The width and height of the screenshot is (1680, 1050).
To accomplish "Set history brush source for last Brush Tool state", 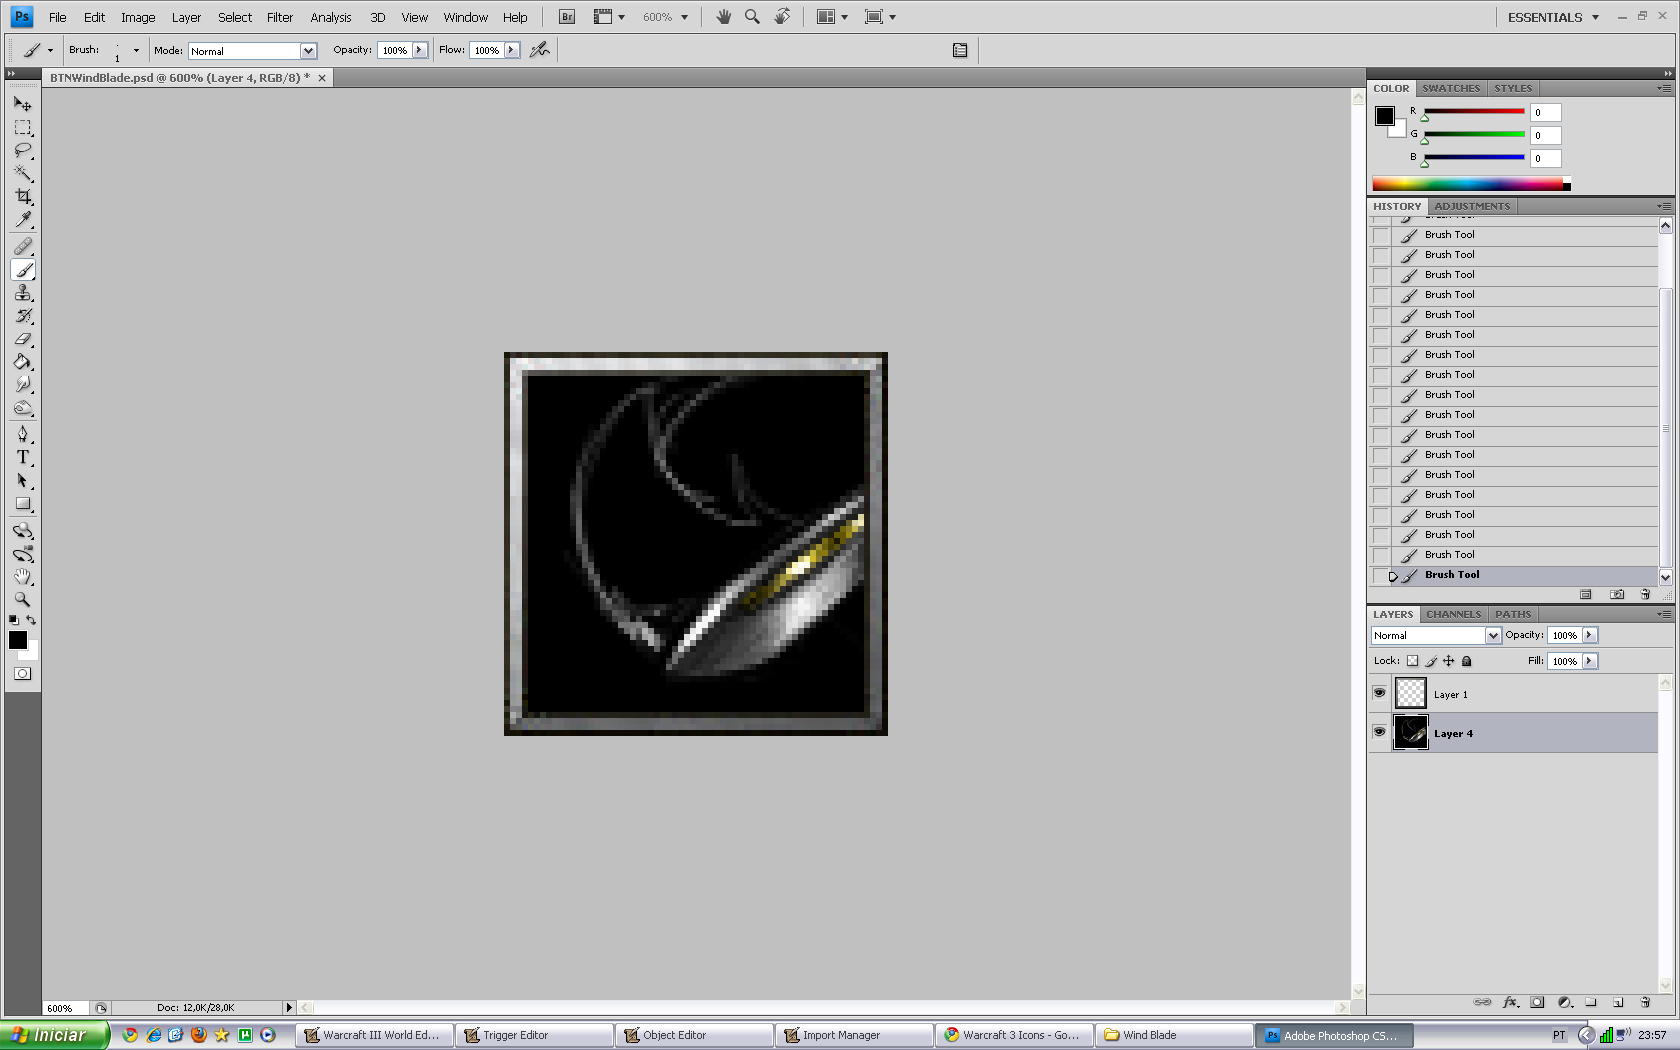I will 1381,576.
